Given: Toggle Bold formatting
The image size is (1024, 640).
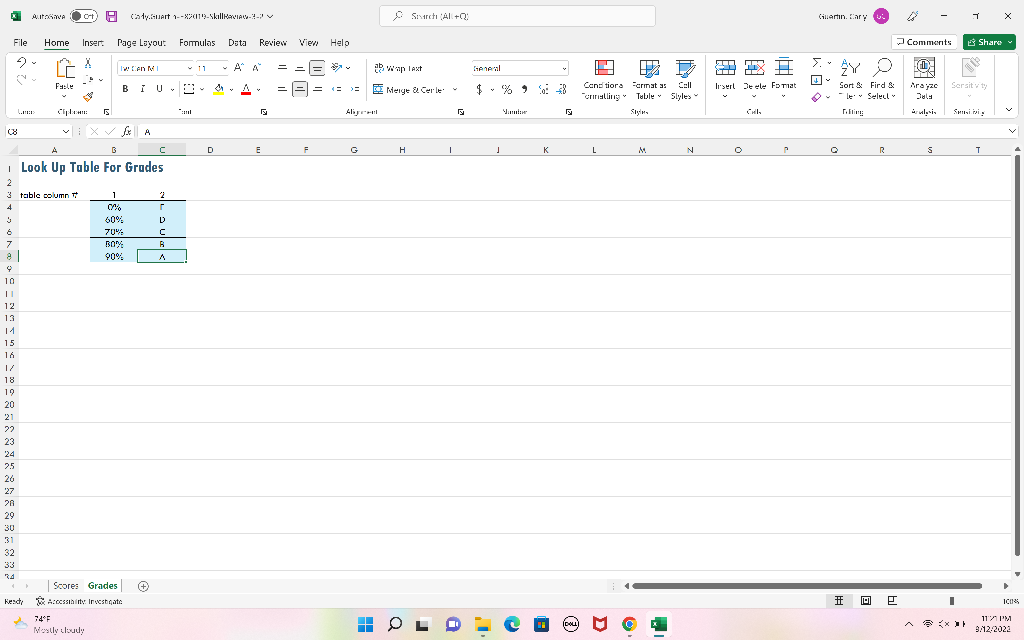Looking at the screenshot, I should pyautogui.click(x=125, y=89).
